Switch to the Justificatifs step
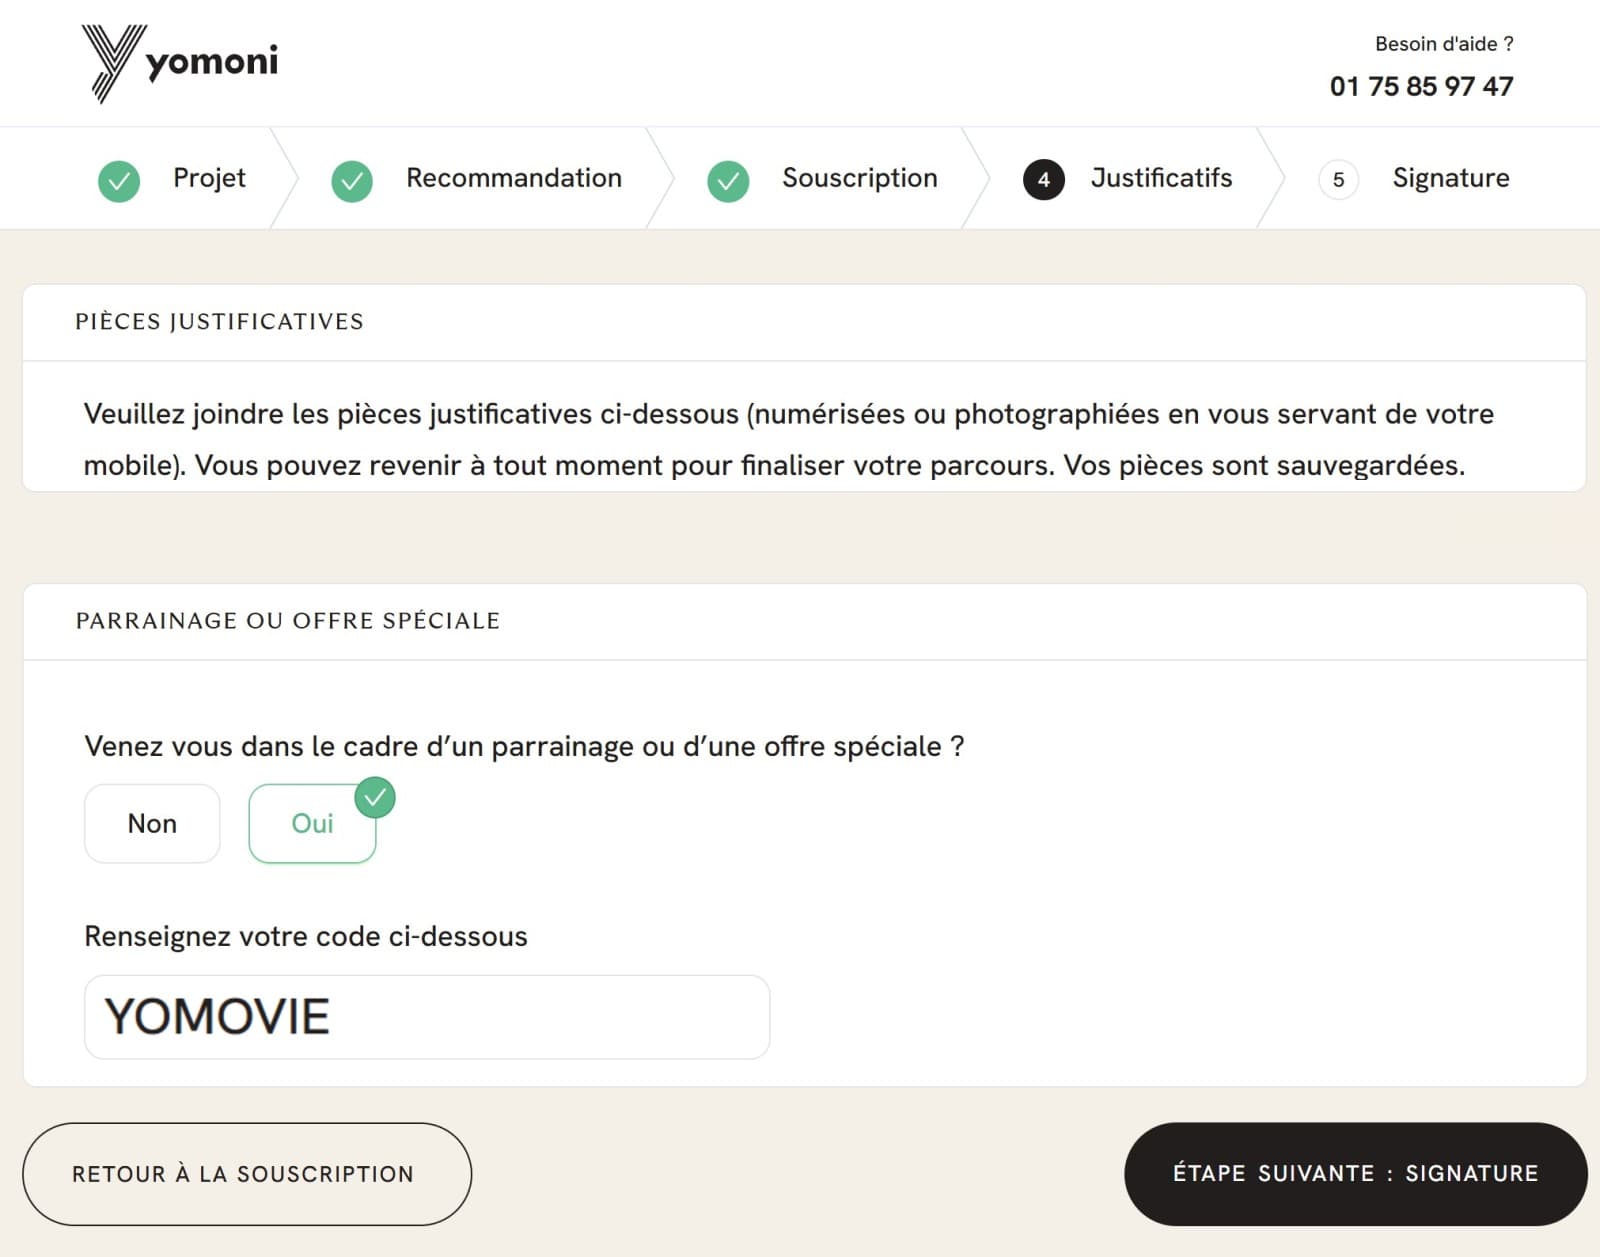1600x1257 pixels. coord(1161,178)
